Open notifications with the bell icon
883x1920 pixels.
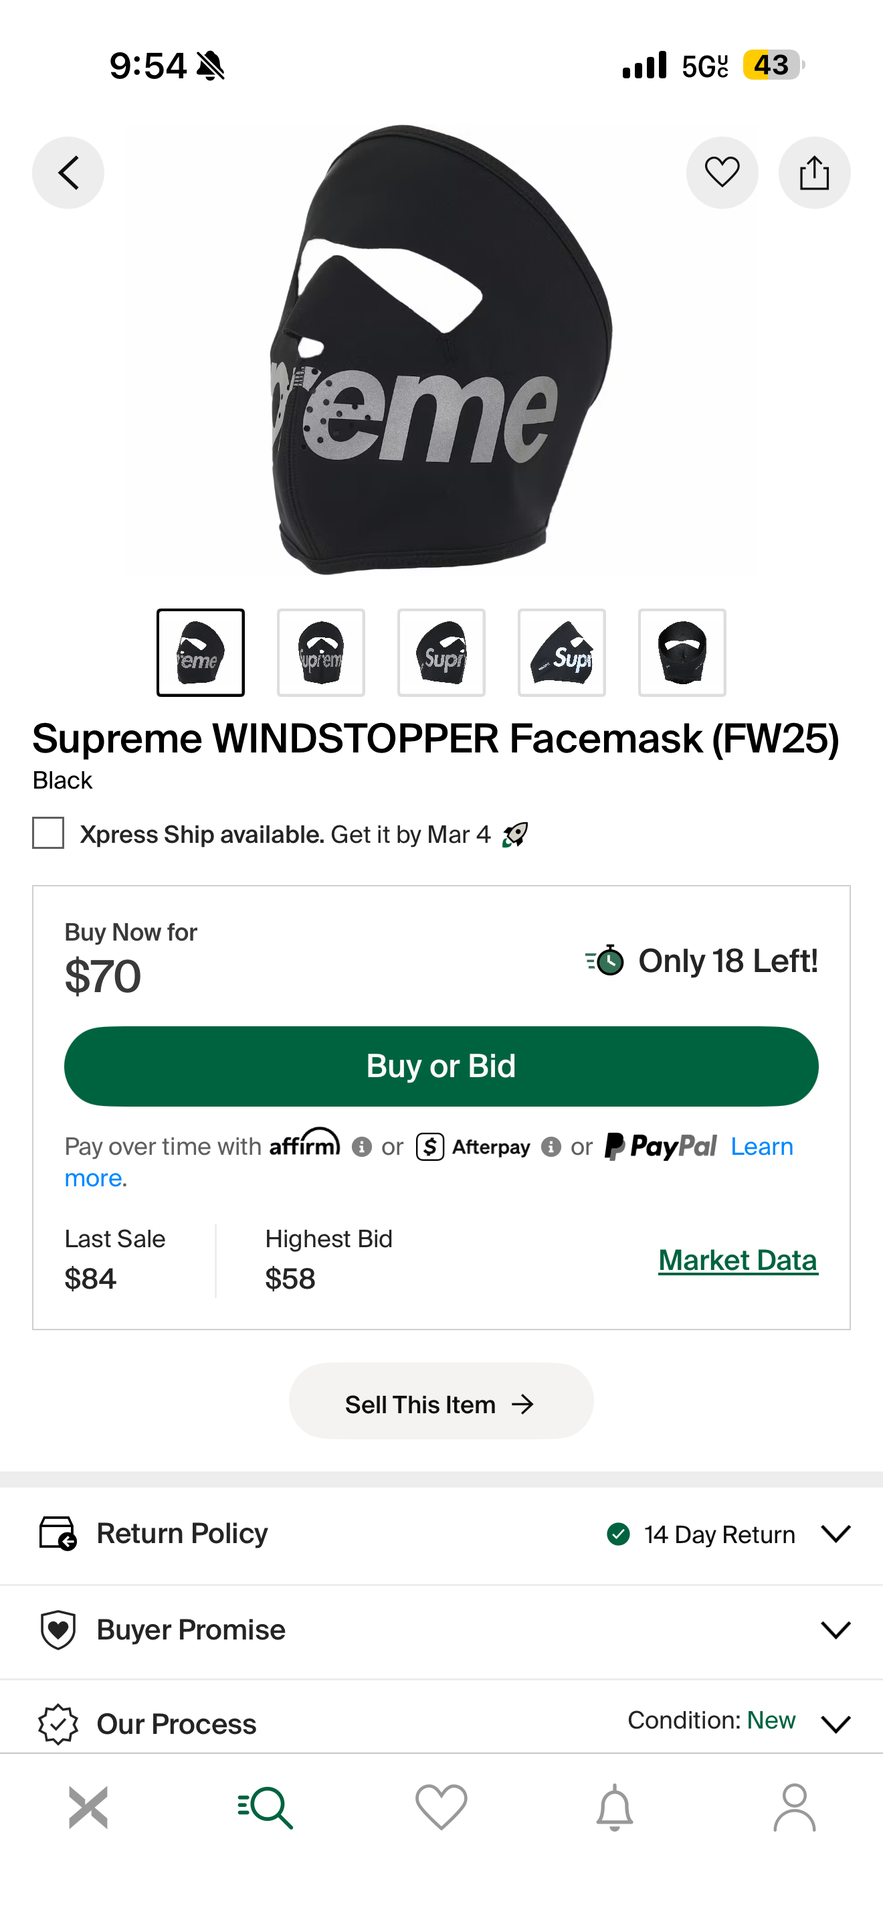click(x=614, y=1807)
